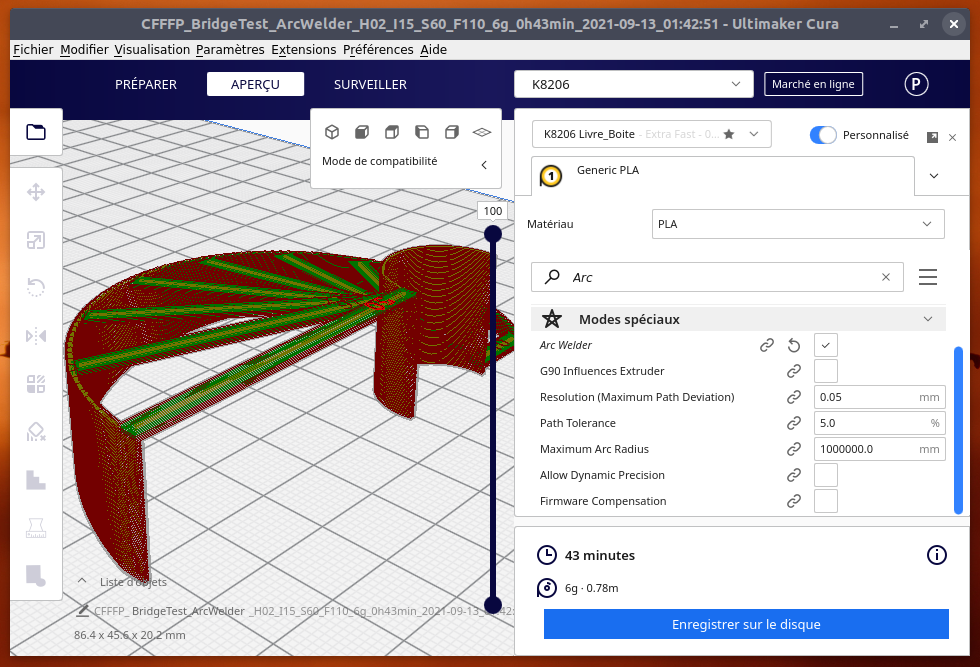Open the Visualisation menu

point(152,49)
